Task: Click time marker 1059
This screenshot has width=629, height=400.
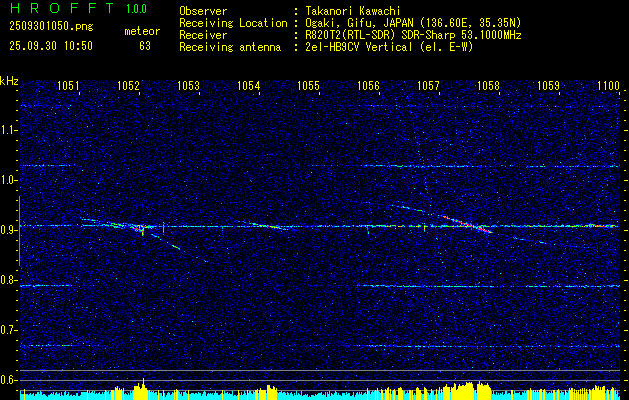Action: pyautogui.click(x=548, y=85)
